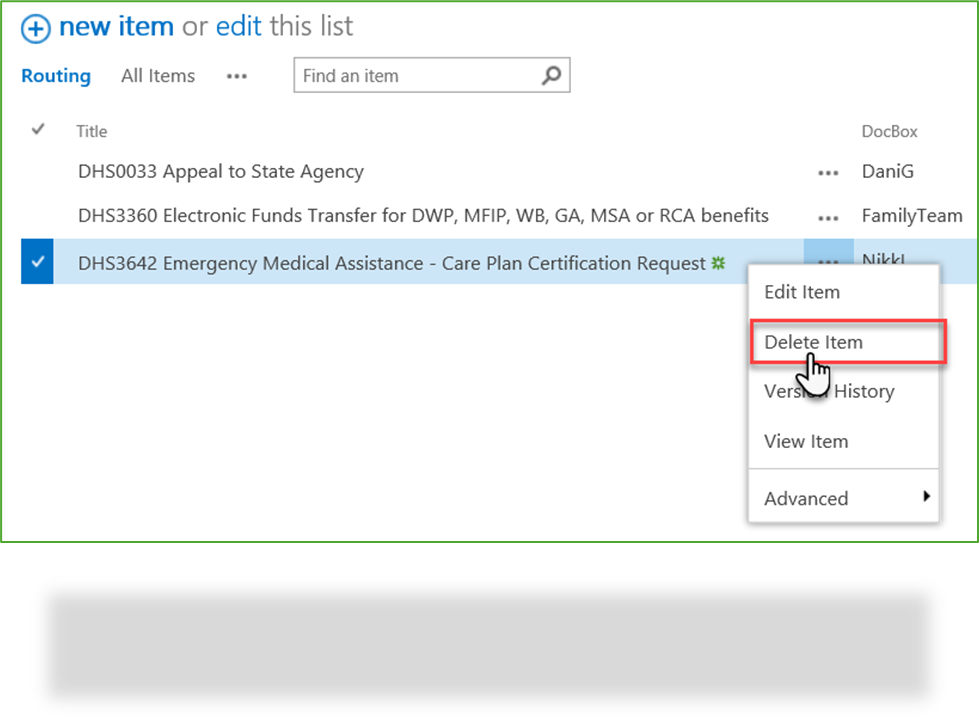The image size is (979, 723).
Task: Toggle the select-all checkmark in header
Action: pyautogui.click(x=38, y=129)
